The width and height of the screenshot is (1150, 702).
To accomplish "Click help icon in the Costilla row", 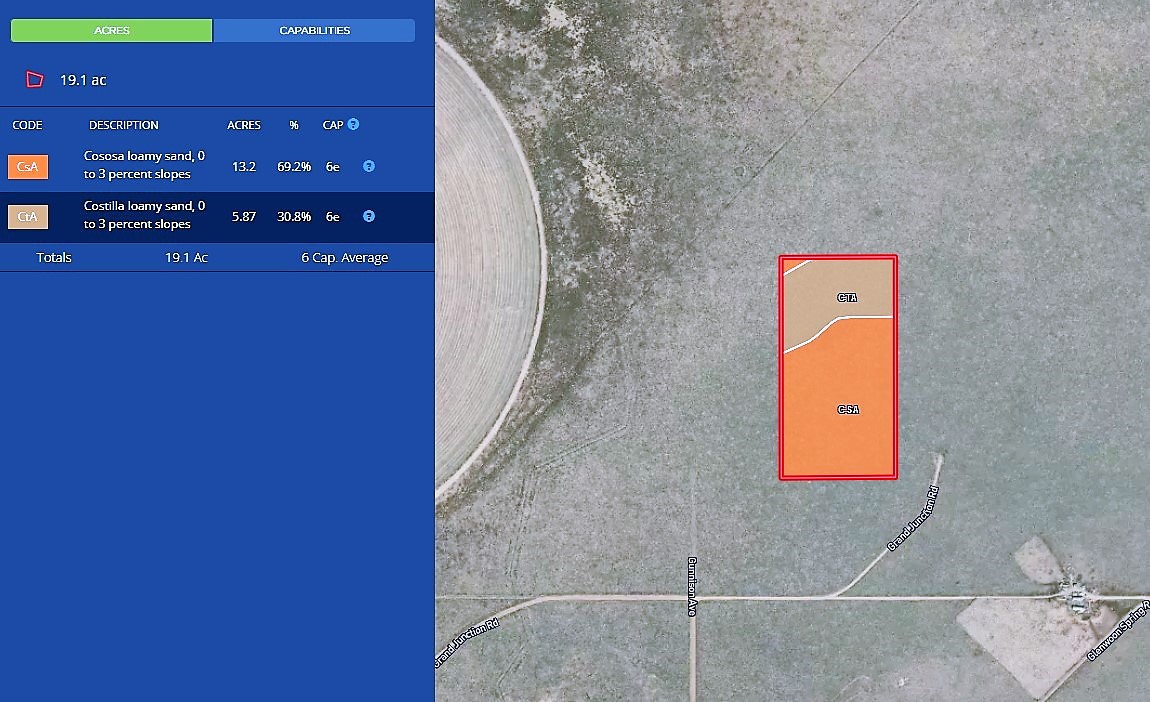I will pos(368,216).
